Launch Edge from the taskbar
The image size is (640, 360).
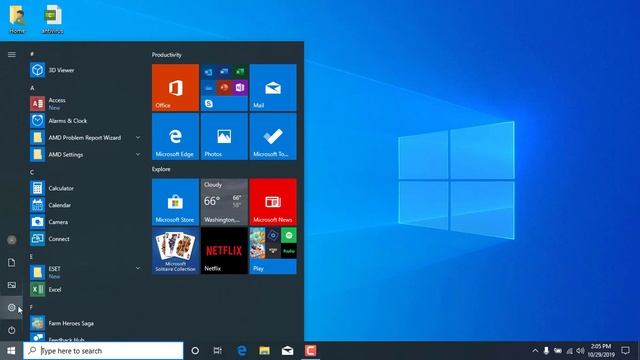[x=242, y=351]
